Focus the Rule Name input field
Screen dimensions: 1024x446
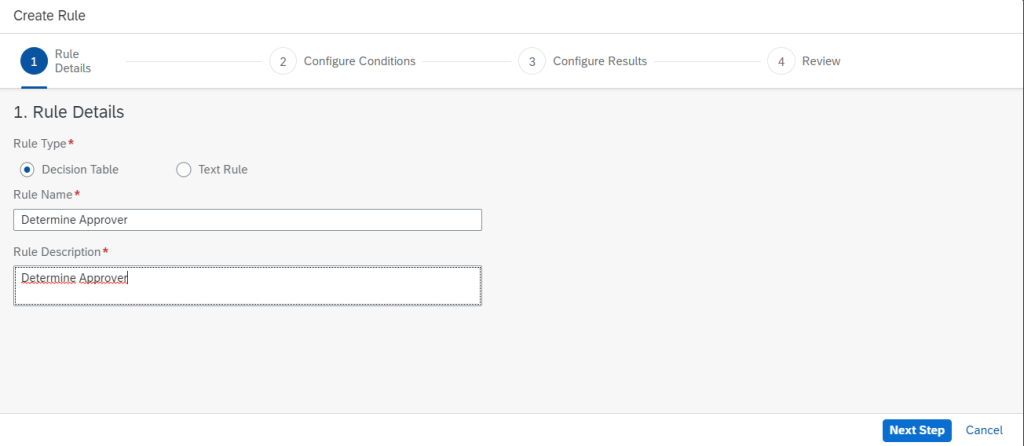pyautogui.click(x=247, y=220)
